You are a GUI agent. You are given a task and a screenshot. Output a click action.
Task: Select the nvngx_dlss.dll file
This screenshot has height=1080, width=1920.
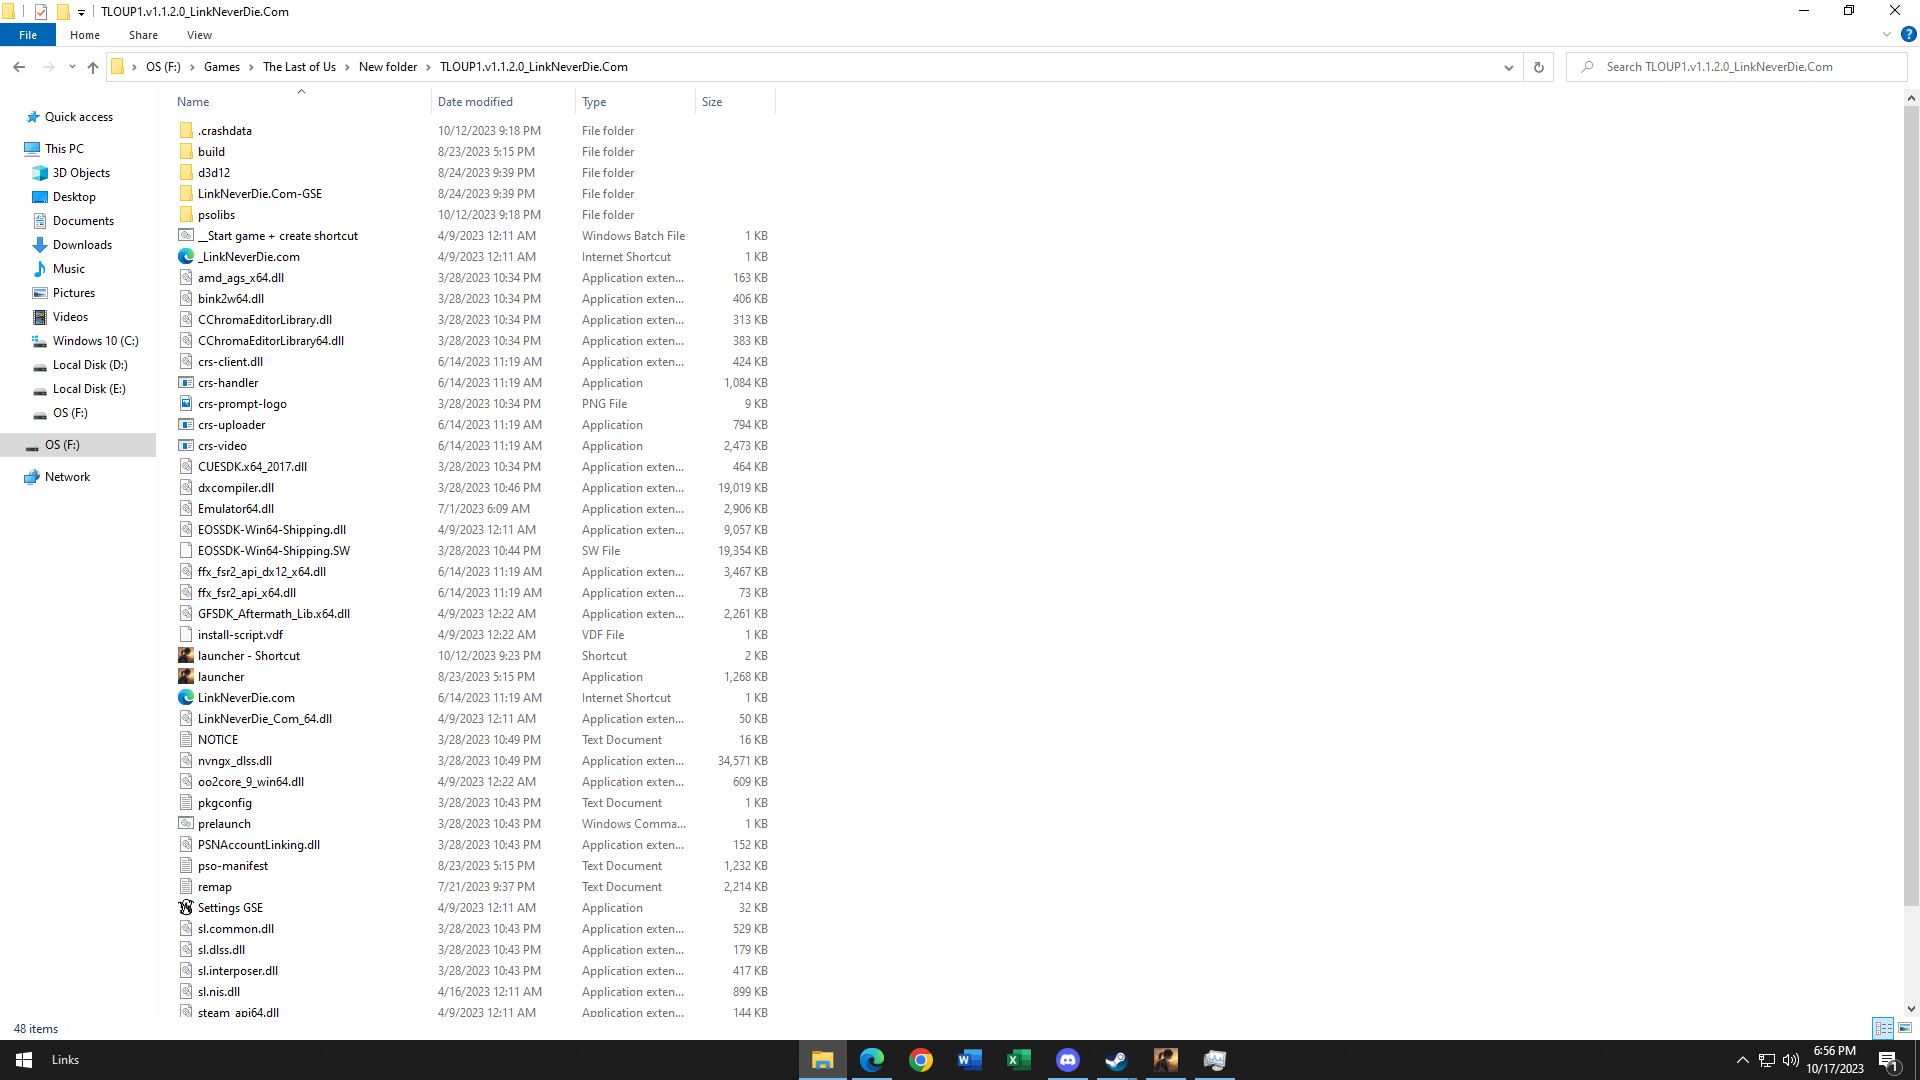[x=235, y=761]
